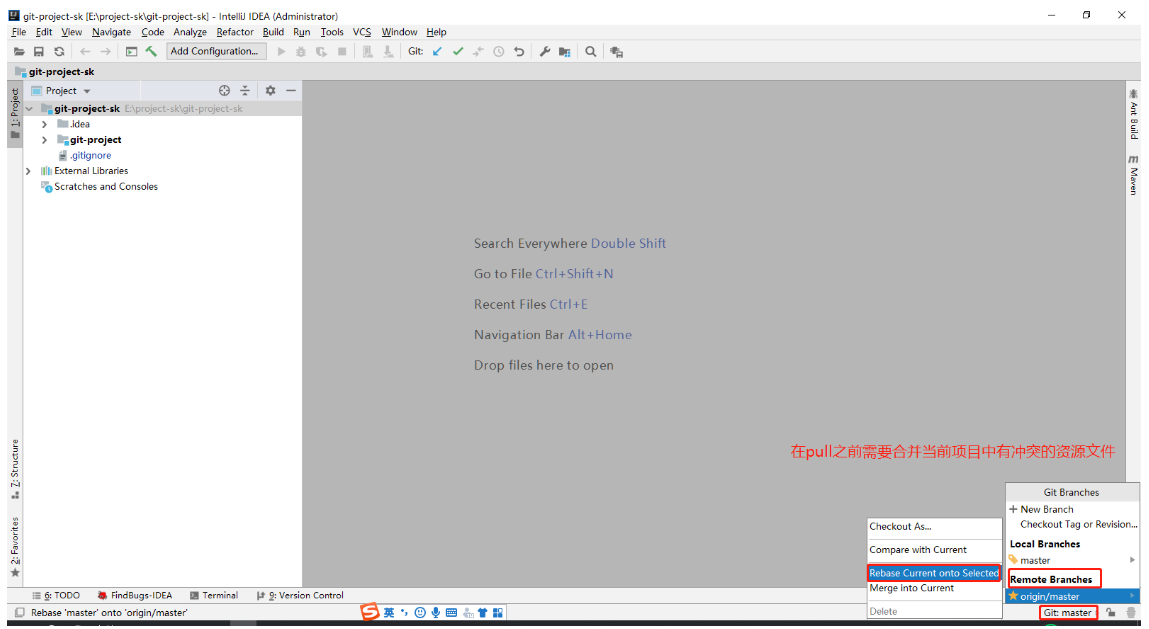Click the Compare with Current branch icon
The height and width of the screenshot is (629, 1149).
[478, 51]
